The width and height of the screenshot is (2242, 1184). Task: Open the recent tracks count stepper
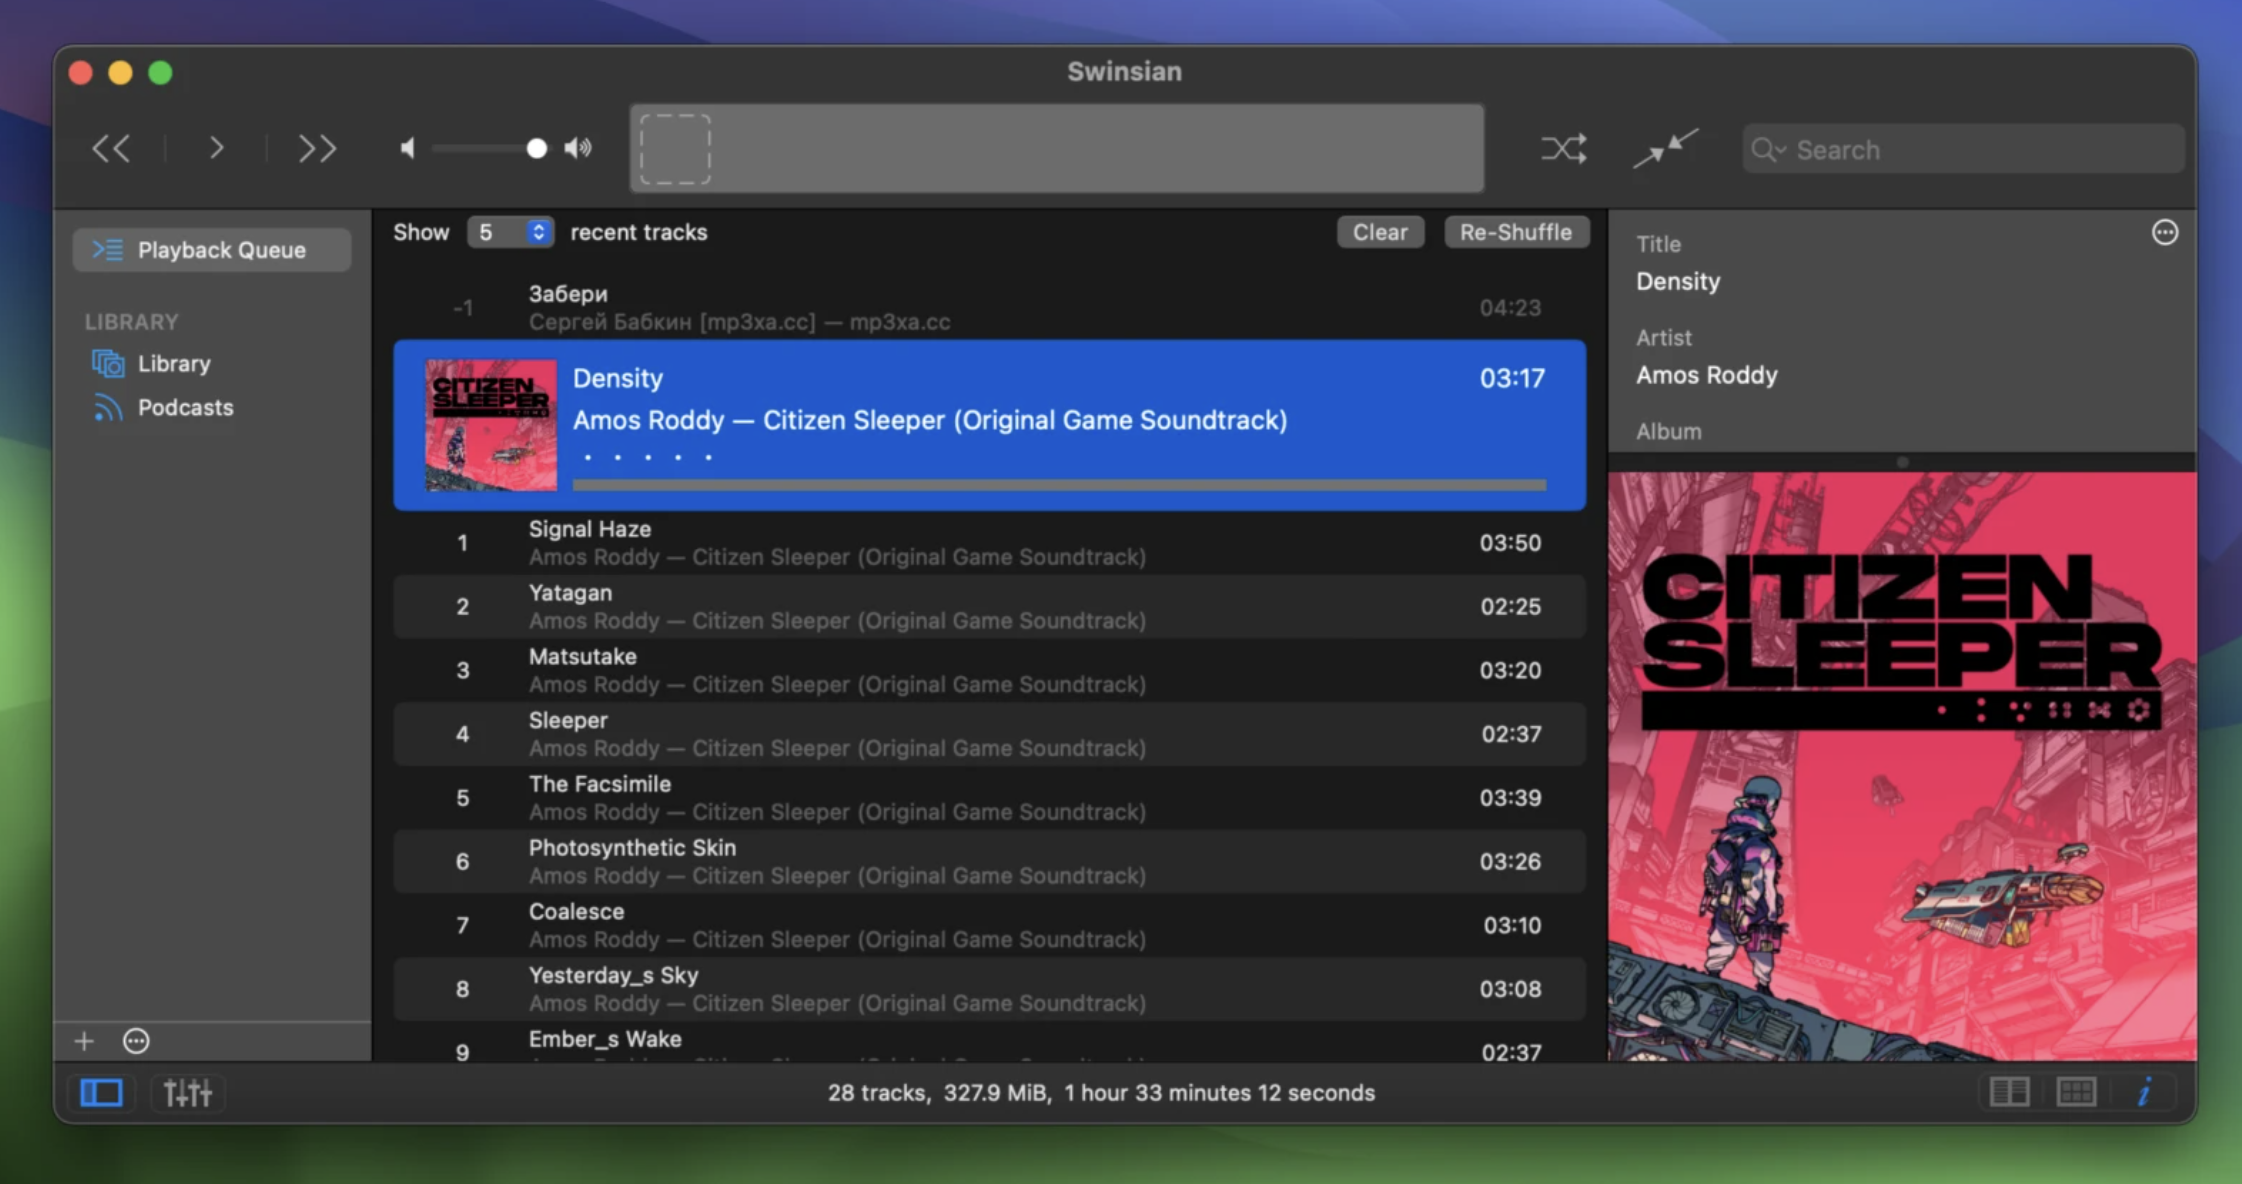coord(538,232)
